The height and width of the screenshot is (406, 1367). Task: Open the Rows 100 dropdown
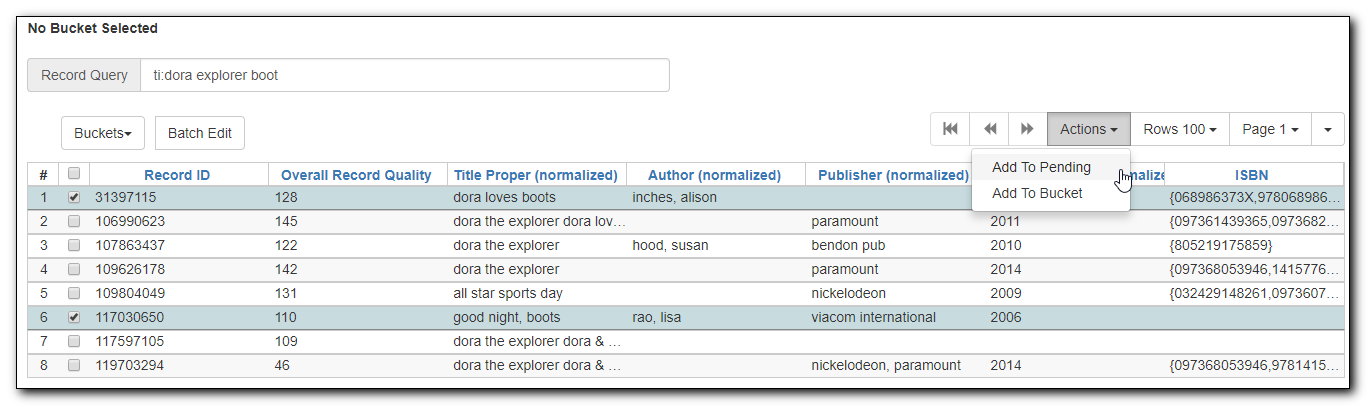click(1179, 129)
